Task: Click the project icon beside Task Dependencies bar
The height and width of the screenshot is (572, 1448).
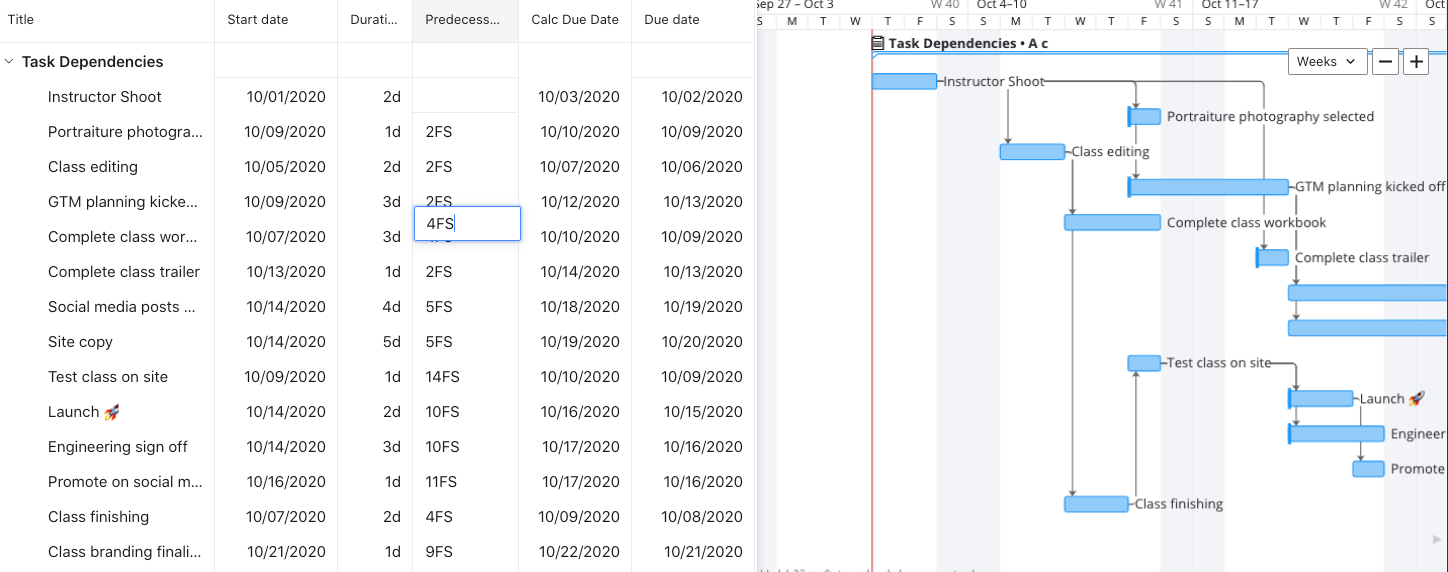Action: 878,43
